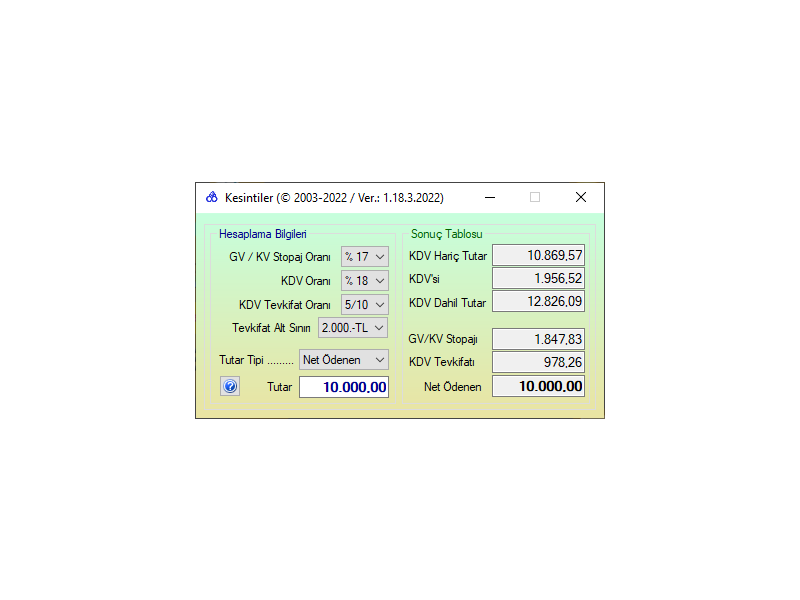The width and height of the screenshot is (800, 600).
Task: Click the KDV Tevkifatı result 978,26
Action: (x=538, y=362)
